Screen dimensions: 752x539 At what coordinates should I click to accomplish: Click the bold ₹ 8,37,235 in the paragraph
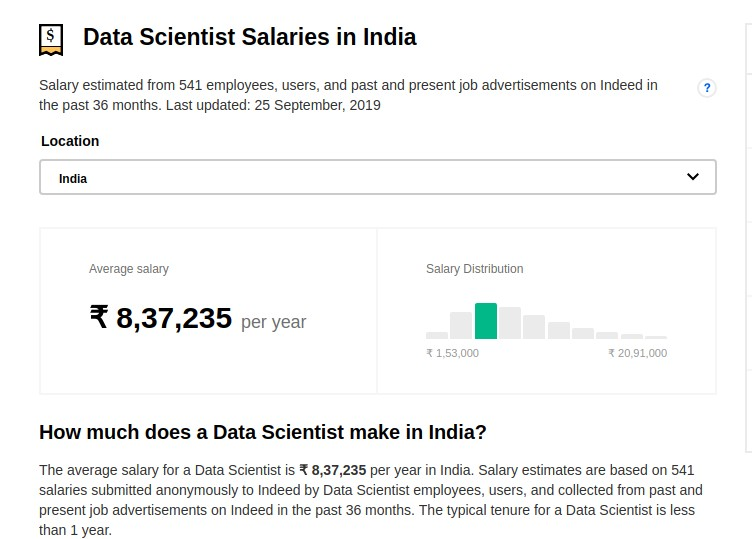(x=333, y=470)
